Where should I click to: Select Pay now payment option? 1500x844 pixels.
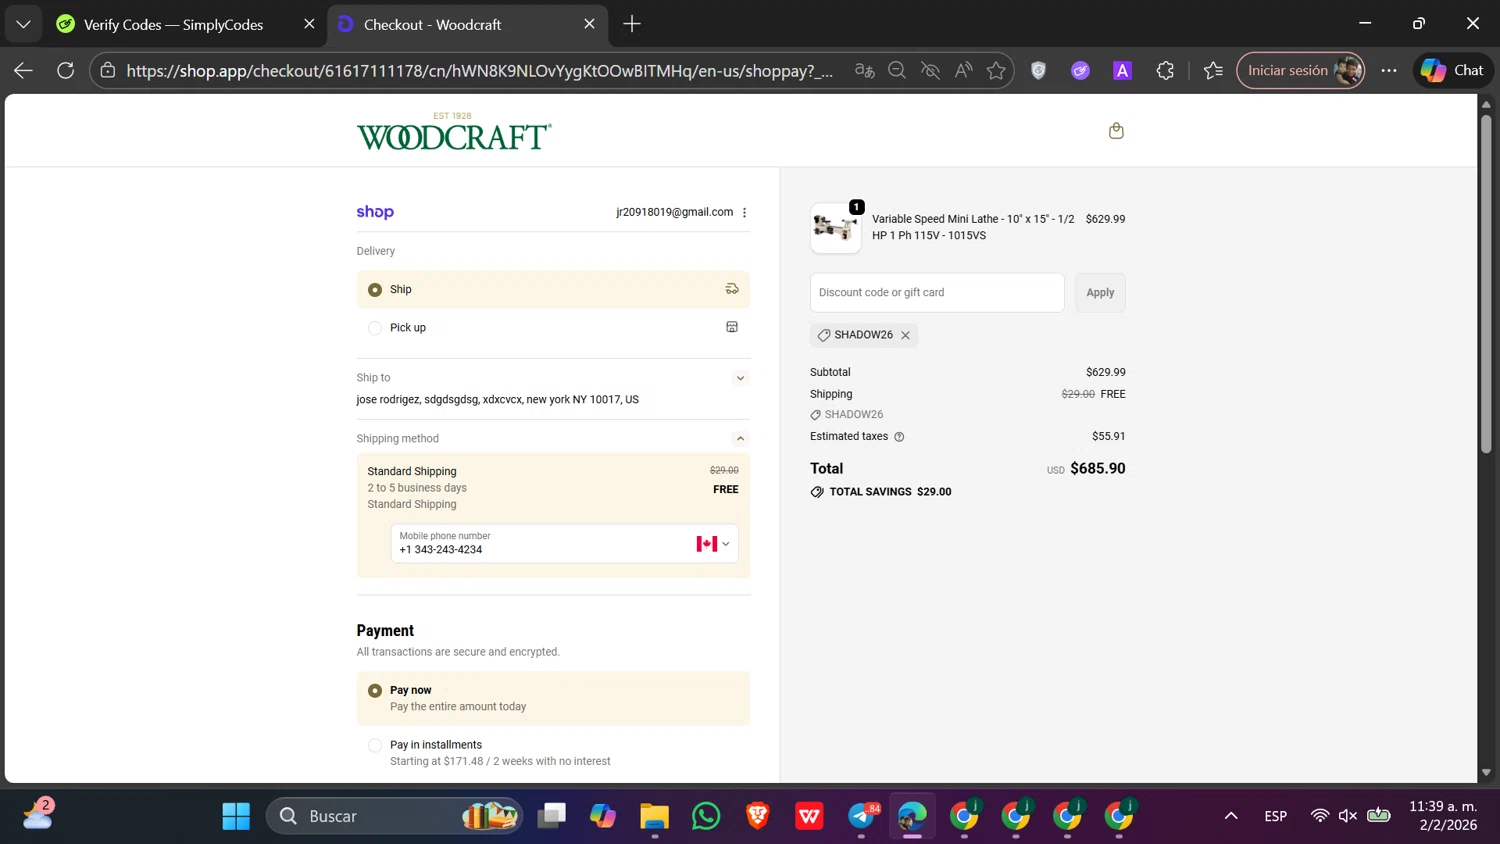pos(553,698)
